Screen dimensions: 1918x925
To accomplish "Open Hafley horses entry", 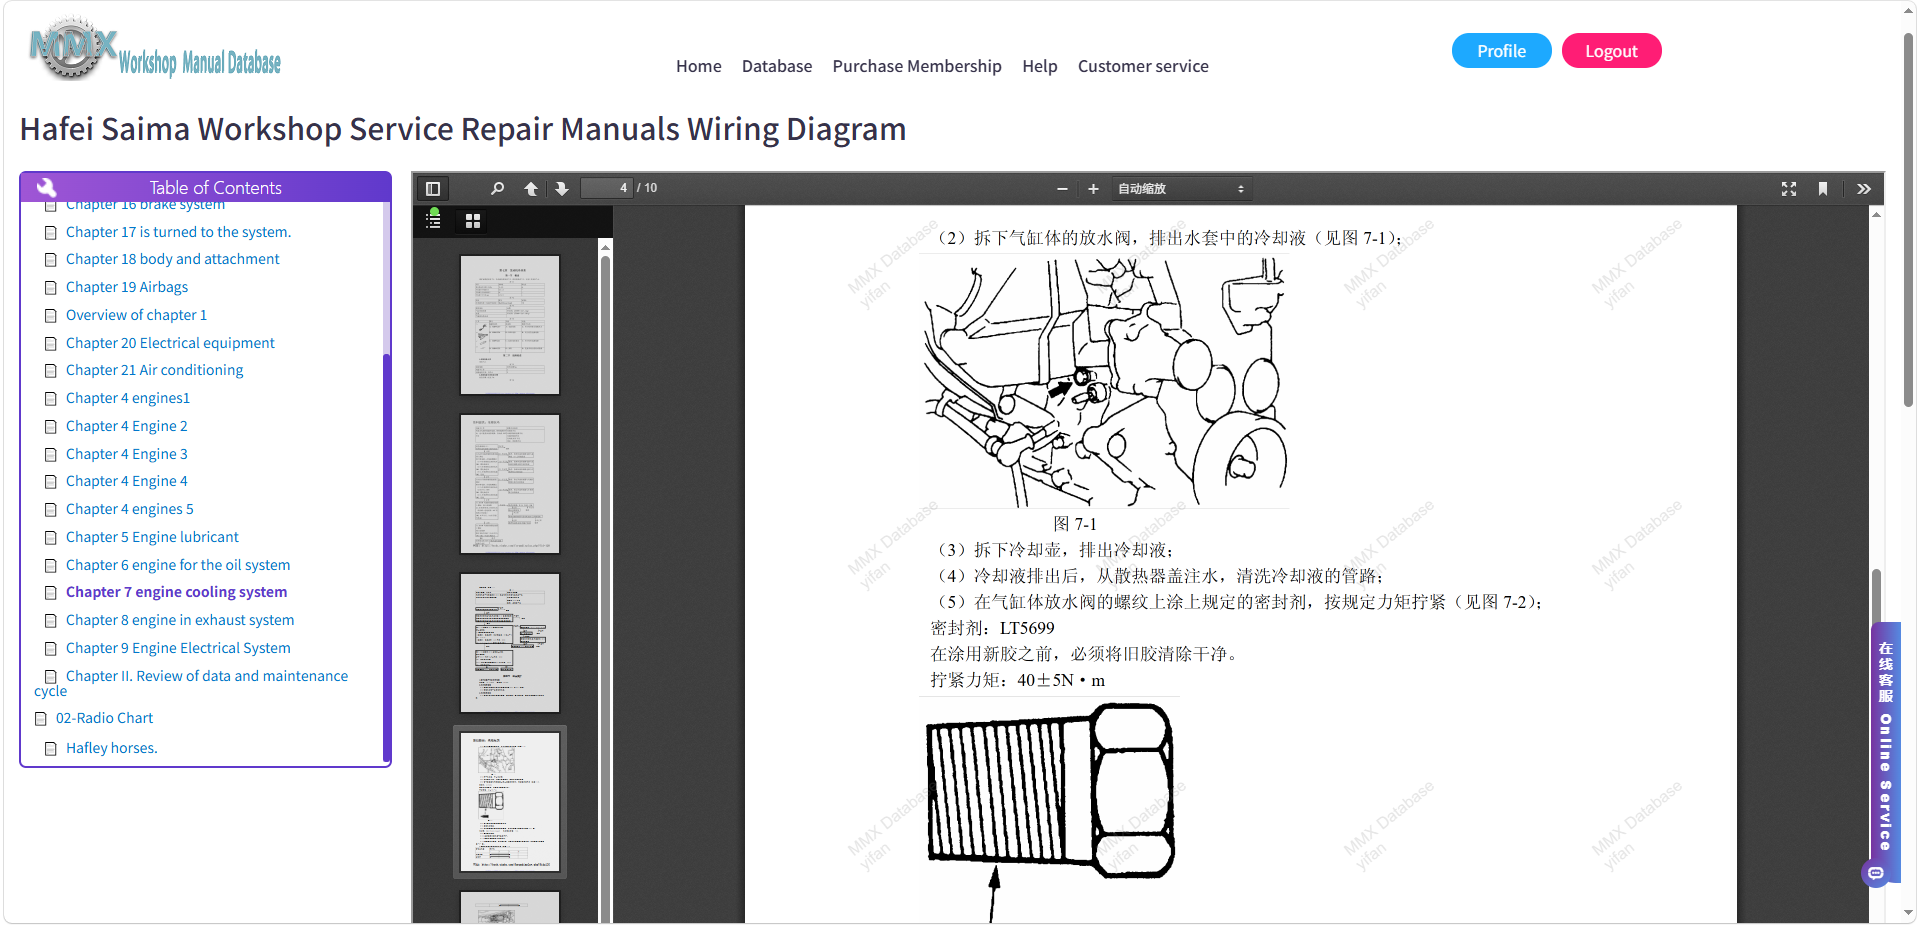I will [112, 748].
